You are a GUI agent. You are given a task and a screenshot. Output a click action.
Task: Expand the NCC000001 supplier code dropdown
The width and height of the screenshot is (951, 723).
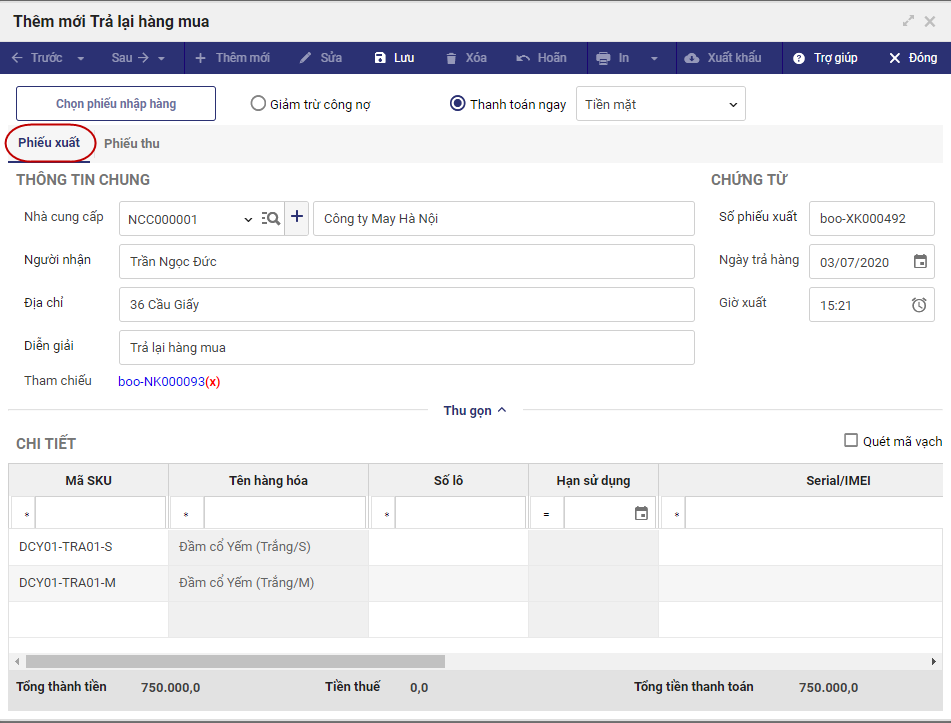pyautogui.click(x=248, y=219)
